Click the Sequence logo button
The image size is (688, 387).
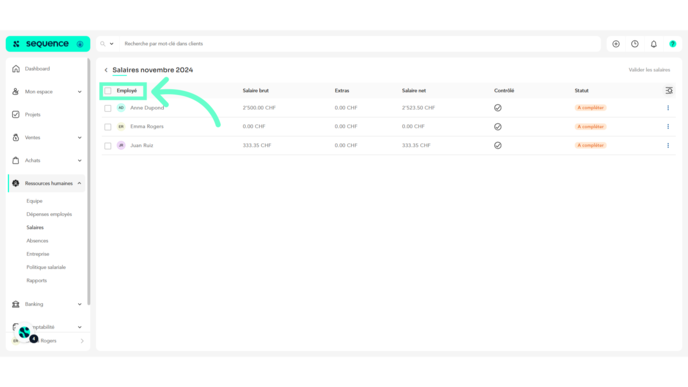click(48, 44)
